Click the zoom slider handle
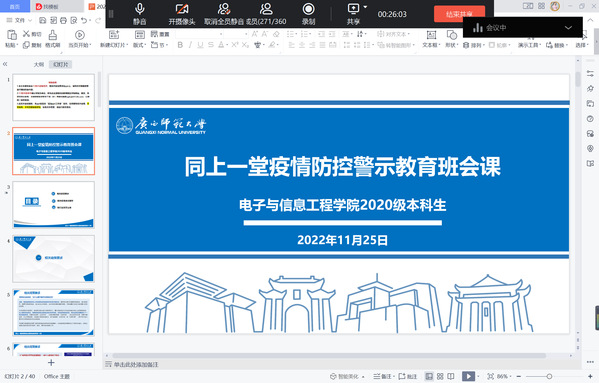The image size is (599, 383). coord(549,377)
